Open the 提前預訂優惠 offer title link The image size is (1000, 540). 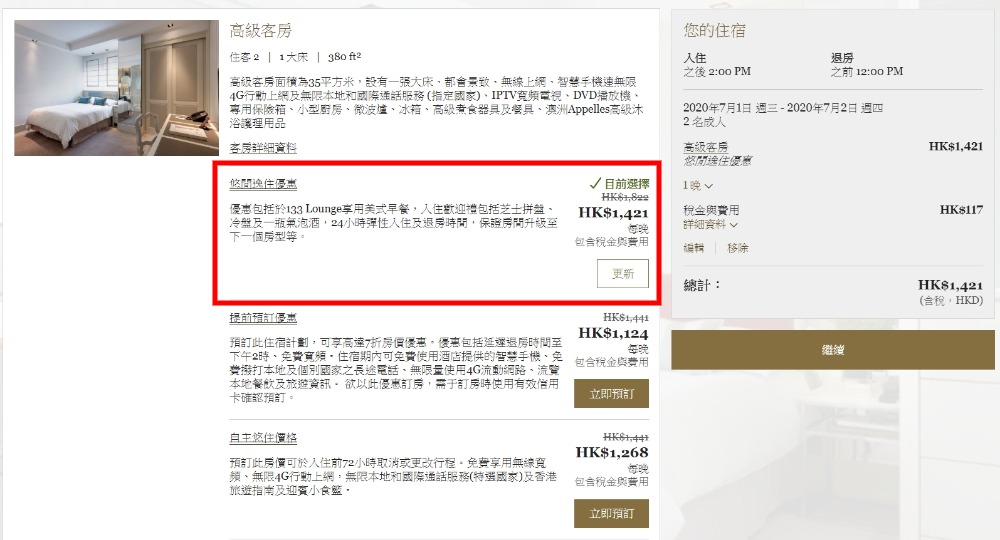(x=263, y=318)
